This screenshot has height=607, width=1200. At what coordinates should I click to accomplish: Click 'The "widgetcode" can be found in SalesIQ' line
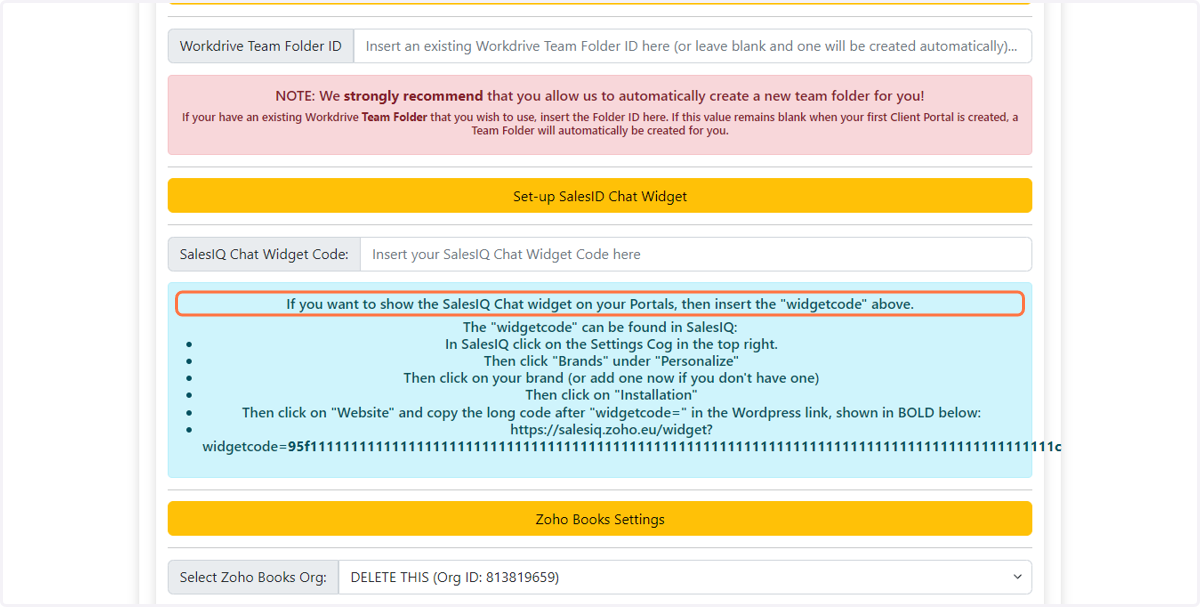pos(600,327)
